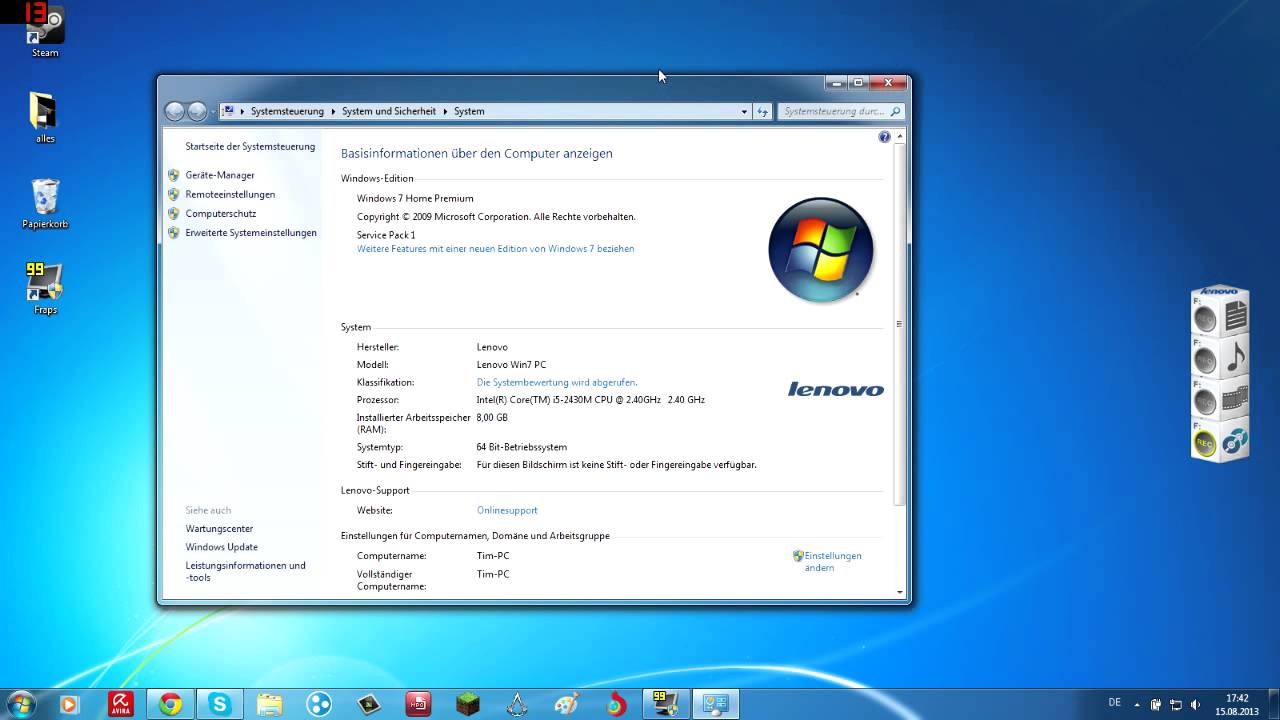Select System und Sicherheit breadcrumb
The width and height of the screenshot is (1280, 720).
389,111
